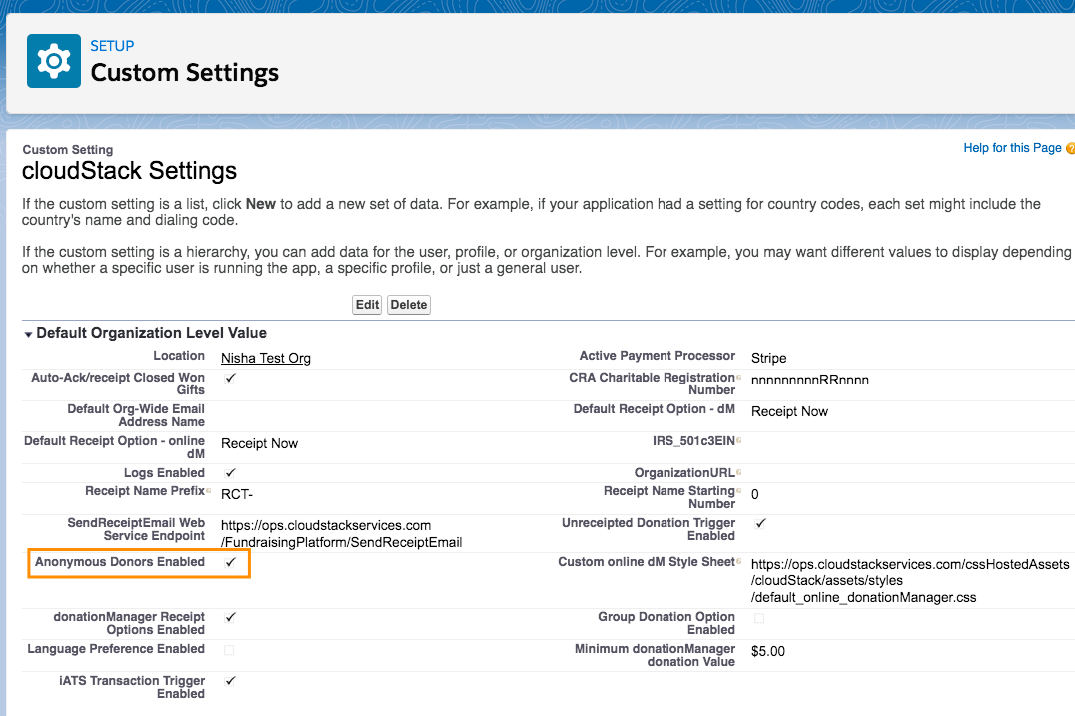Screen dimensions: 1075x716
Task: Click the Receipt Now value for Default Receipt Option - dM
Action: tap(789, 411)
